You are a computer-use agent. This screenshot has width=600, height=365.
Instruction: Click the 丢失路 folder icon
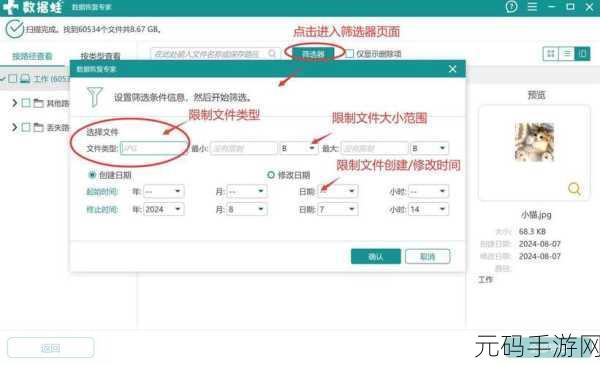[x=38, y=127]
